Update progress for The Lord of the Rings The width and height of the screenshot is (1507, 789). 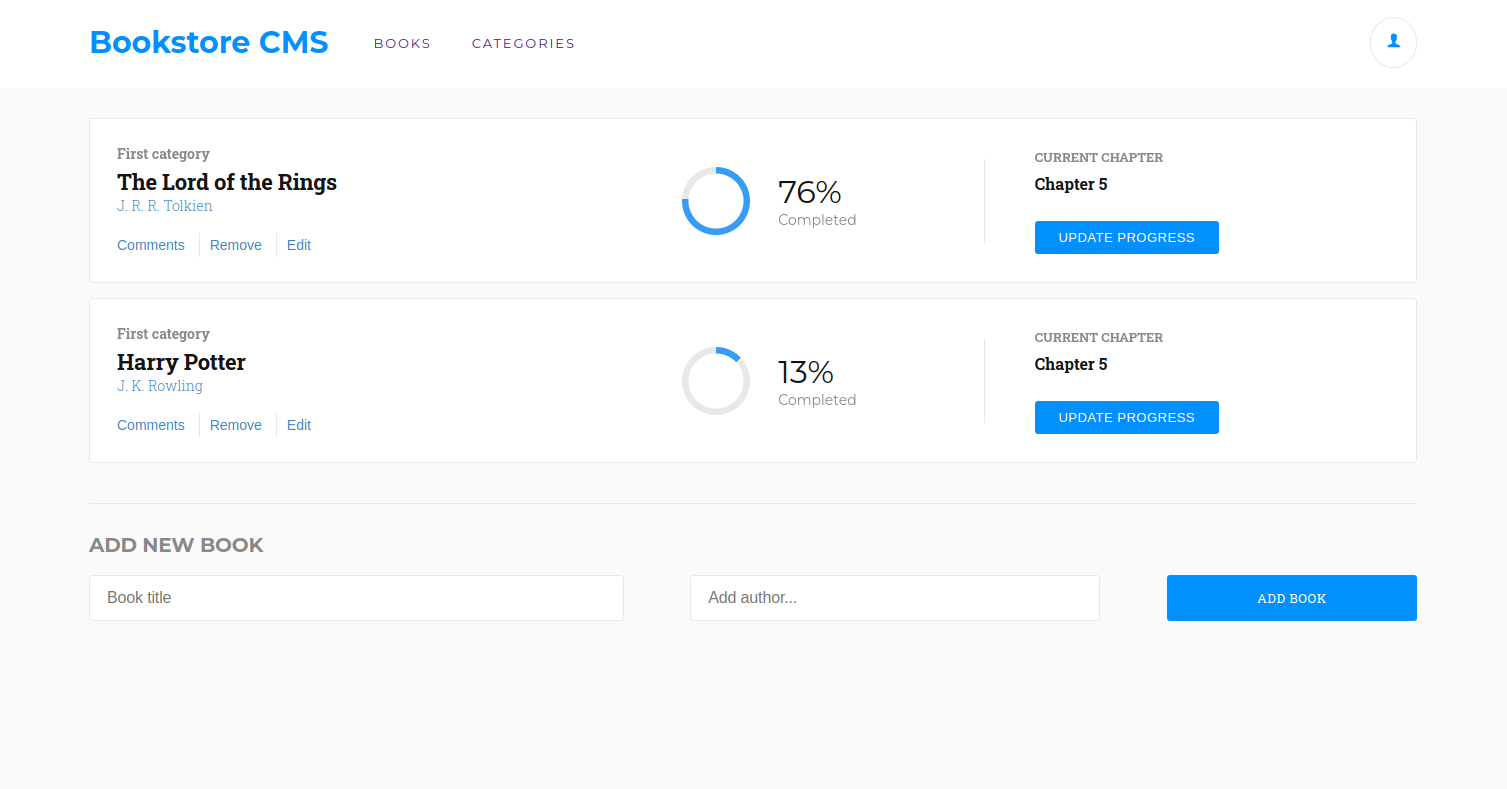point(1126,237)
